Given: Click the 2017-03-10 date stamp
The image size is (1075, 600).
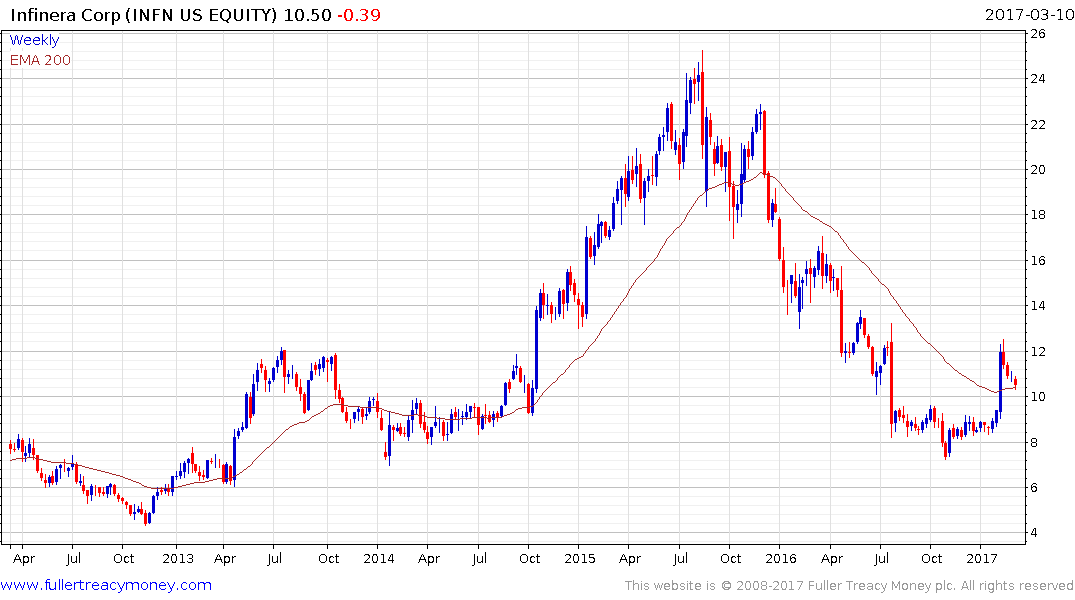Looking at the screenshot, I should 1028,14.
